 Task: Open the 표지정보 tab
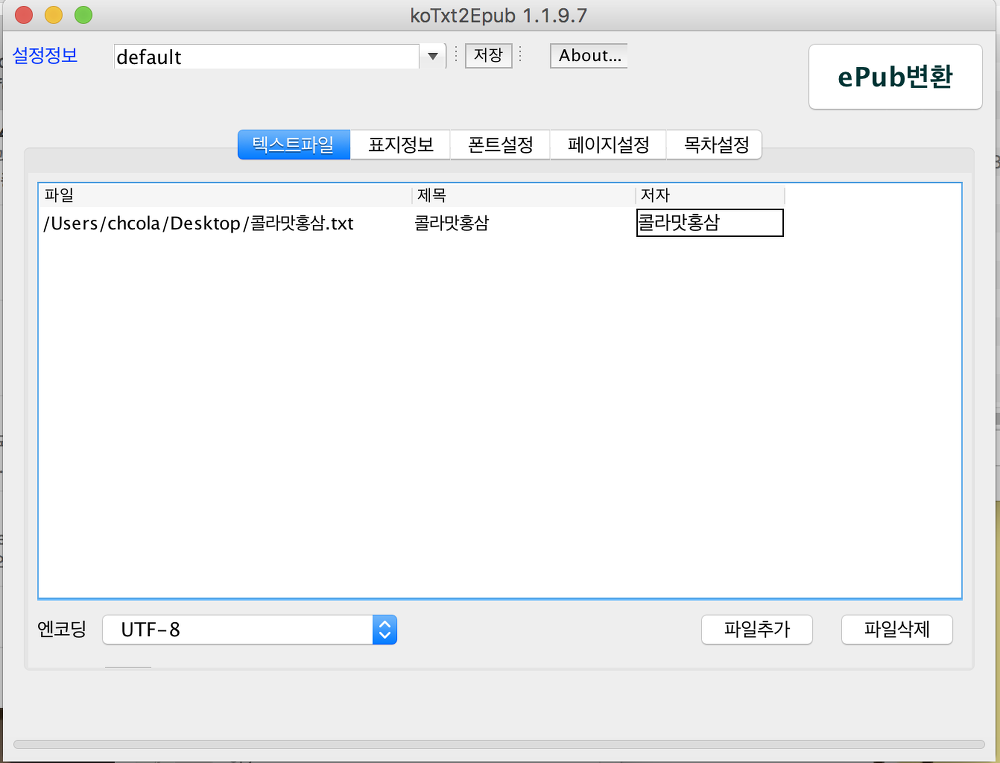400,145
